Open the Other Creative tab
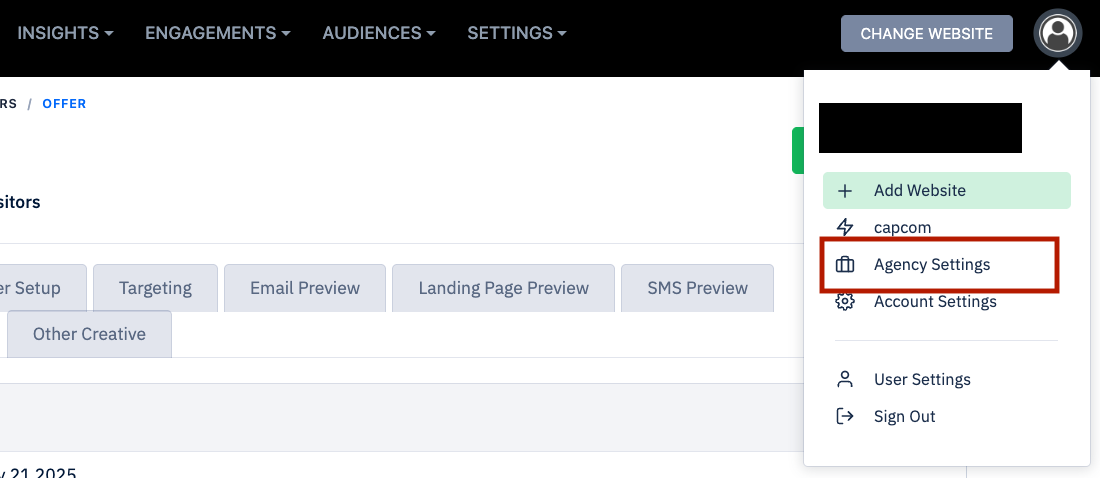The width and height of the screenshot is (1100, 478). click(x=89, y=334)
